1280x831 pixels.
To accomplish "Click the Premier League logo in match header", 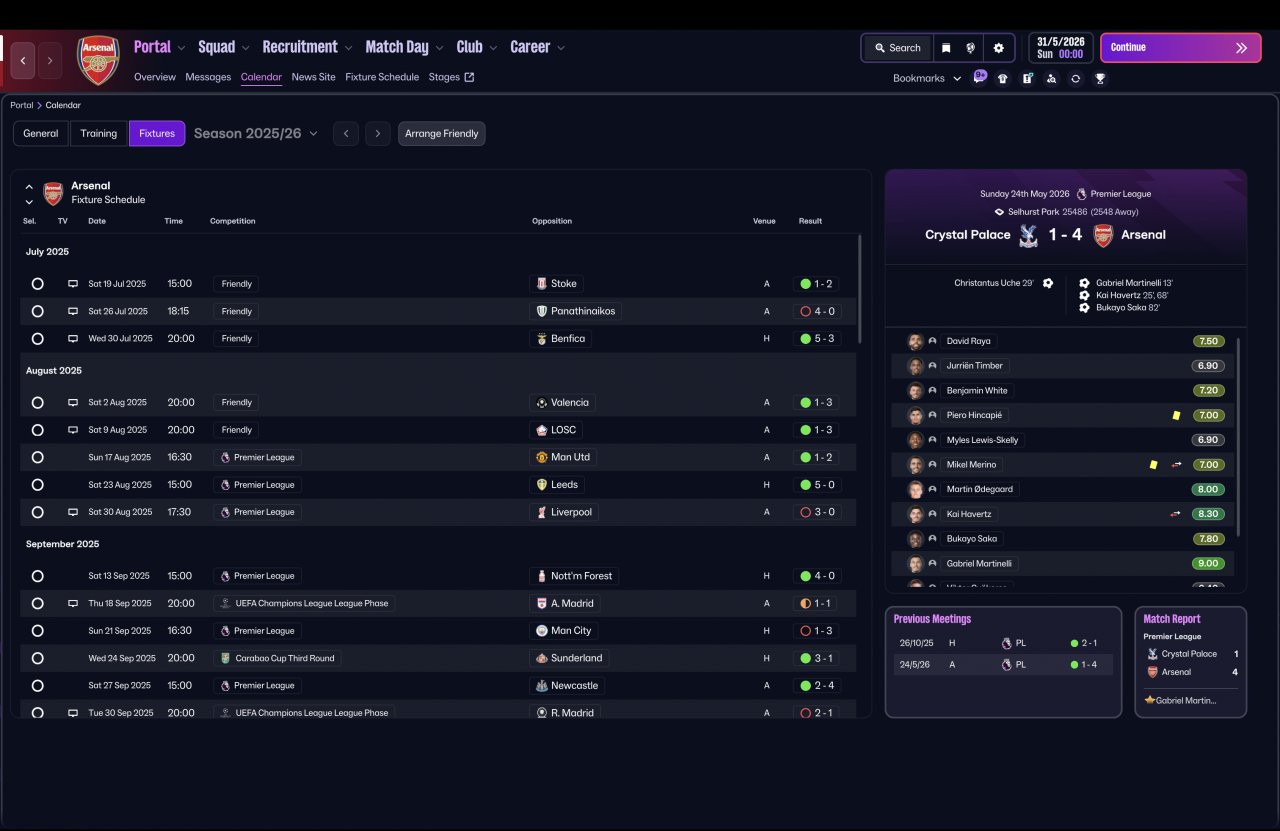I will point(1081,194).
